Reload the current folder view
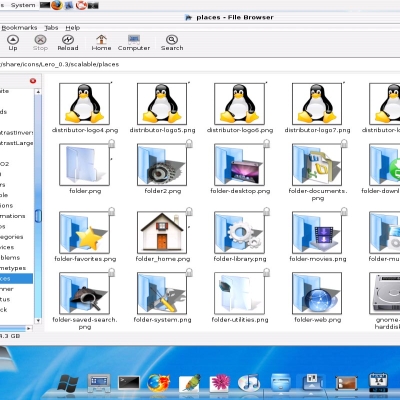The image size is (400, 400). [x=68, y=43]
